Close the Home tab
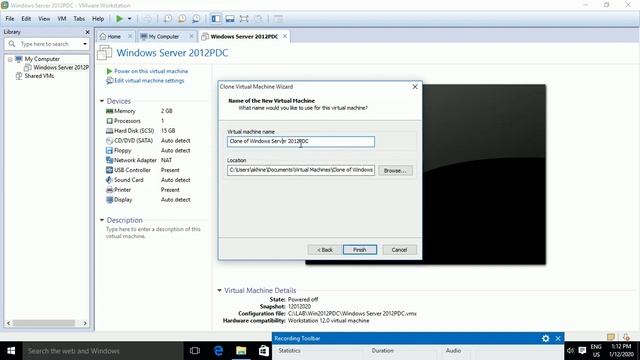 coord(130,36)
